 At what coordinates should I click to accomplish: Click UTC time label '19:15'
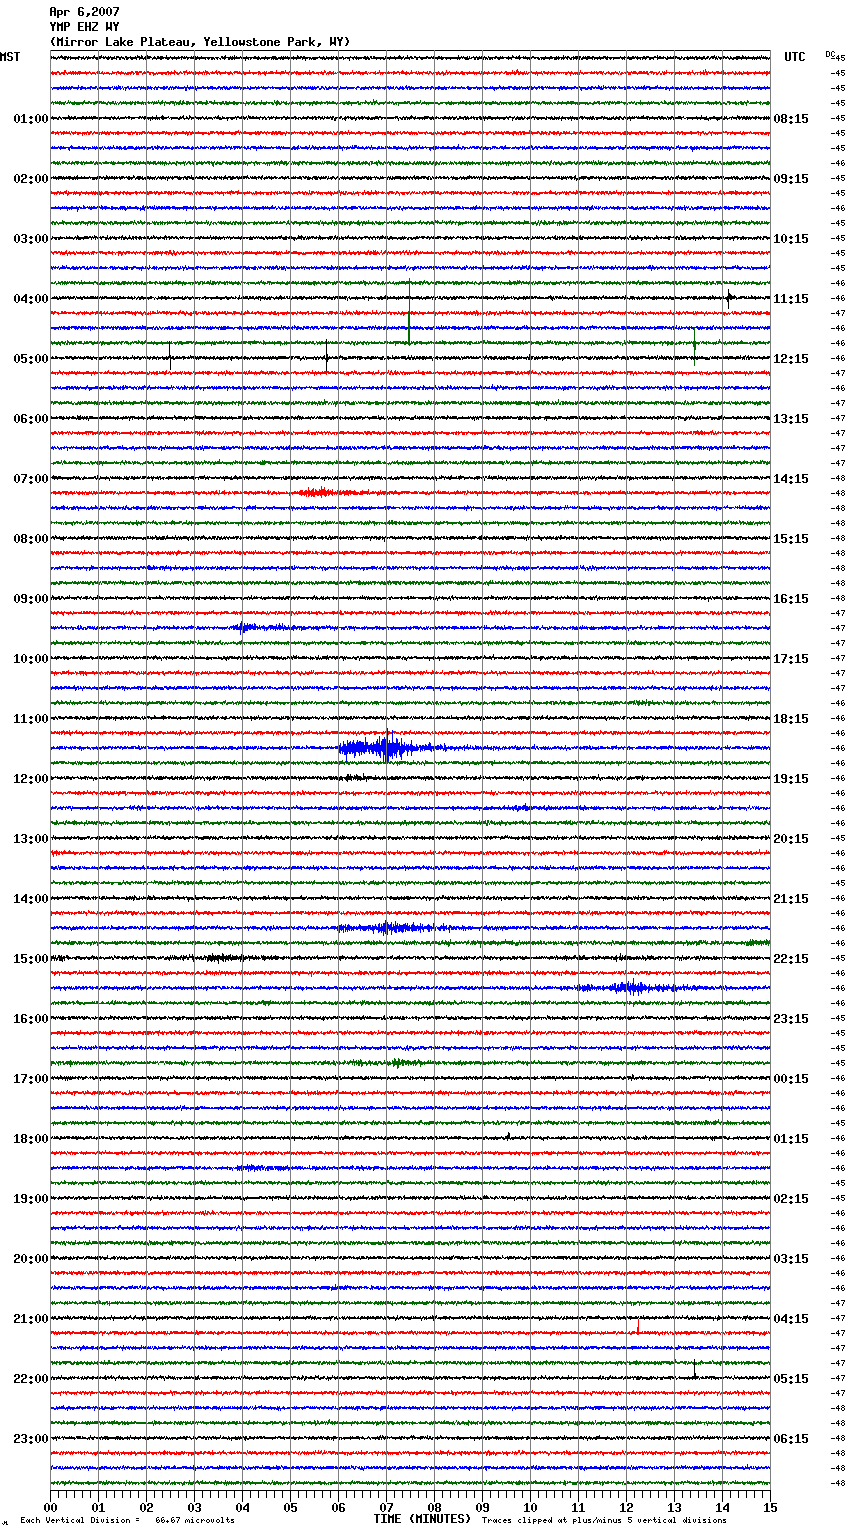click(x=791, y=779)
